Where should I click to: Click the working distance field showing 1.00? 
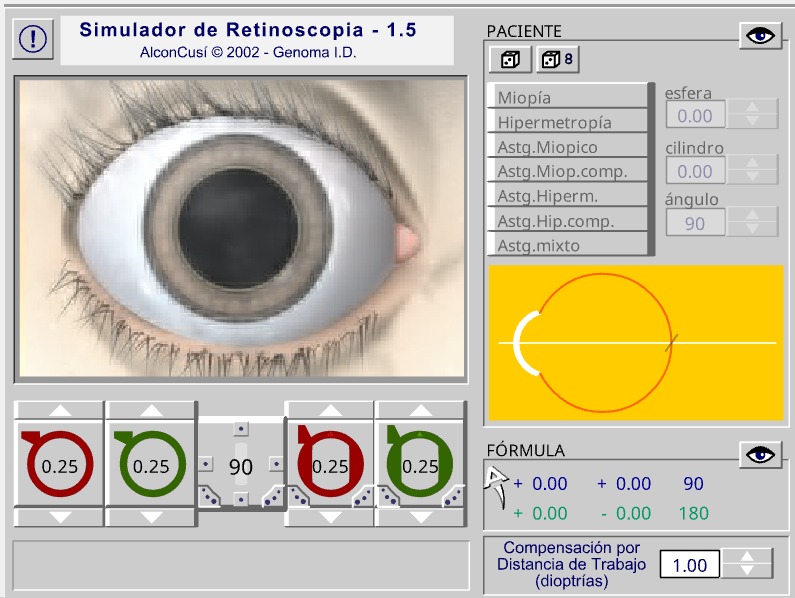(x=690, y=565)
